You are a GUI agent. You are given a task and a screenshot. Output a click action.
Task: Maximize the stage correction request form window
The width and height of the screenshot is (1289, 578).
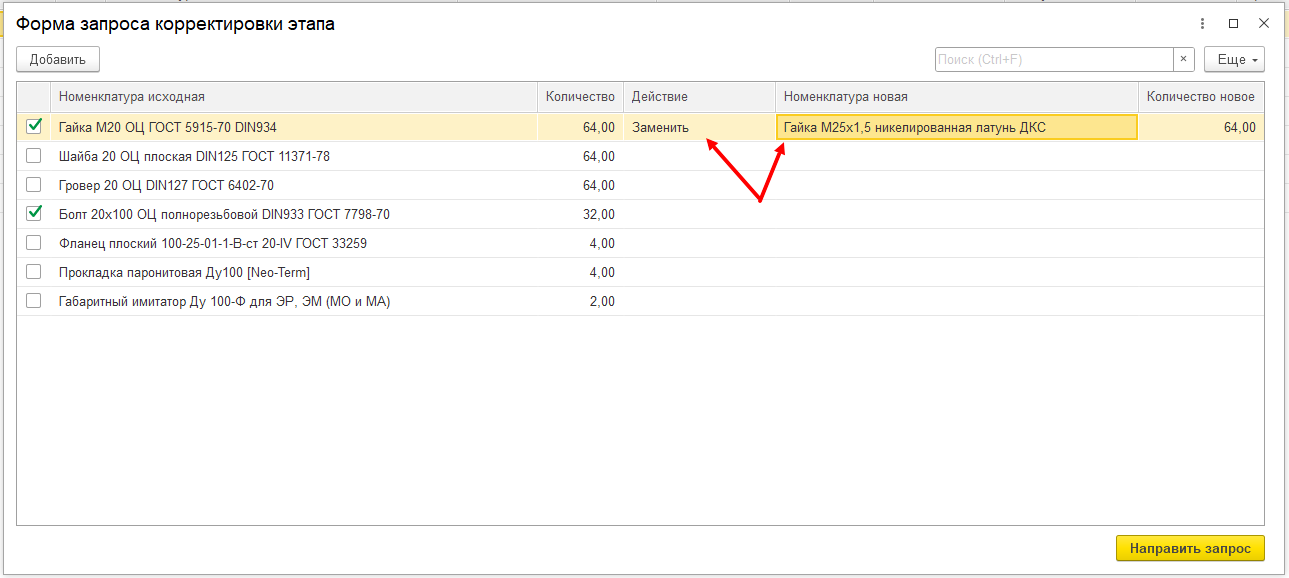[x=1233, y=24]
